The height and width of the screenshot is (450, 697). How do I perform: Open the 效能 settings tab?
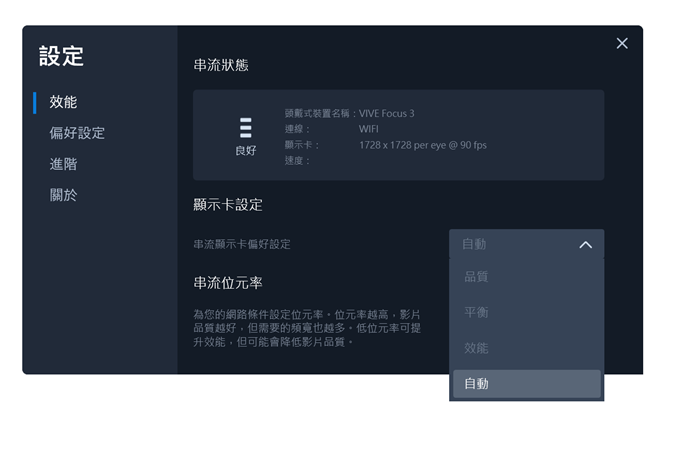pyautogui.click(x=63, y=102)
